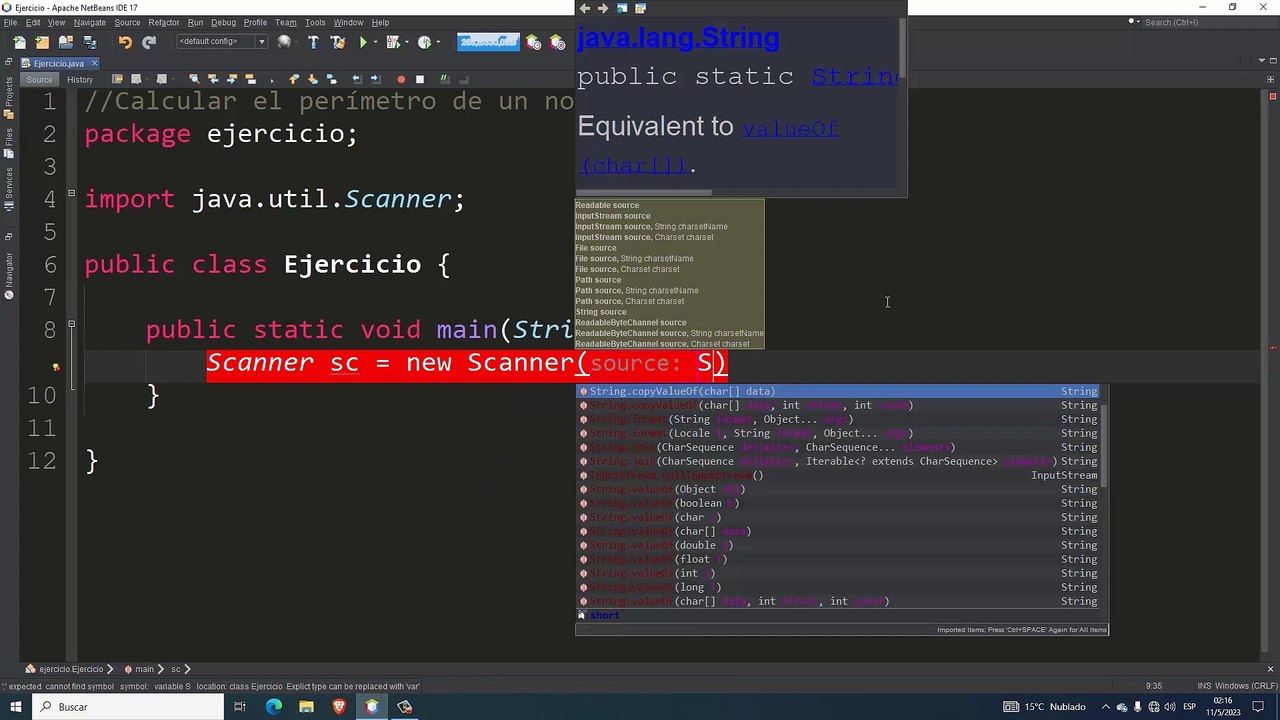Image resolution: width=1280 pixels, height=720 pixels.
Task: Click the Run Project green arrow
Action: pyautogui.click(x=363, y=42)
